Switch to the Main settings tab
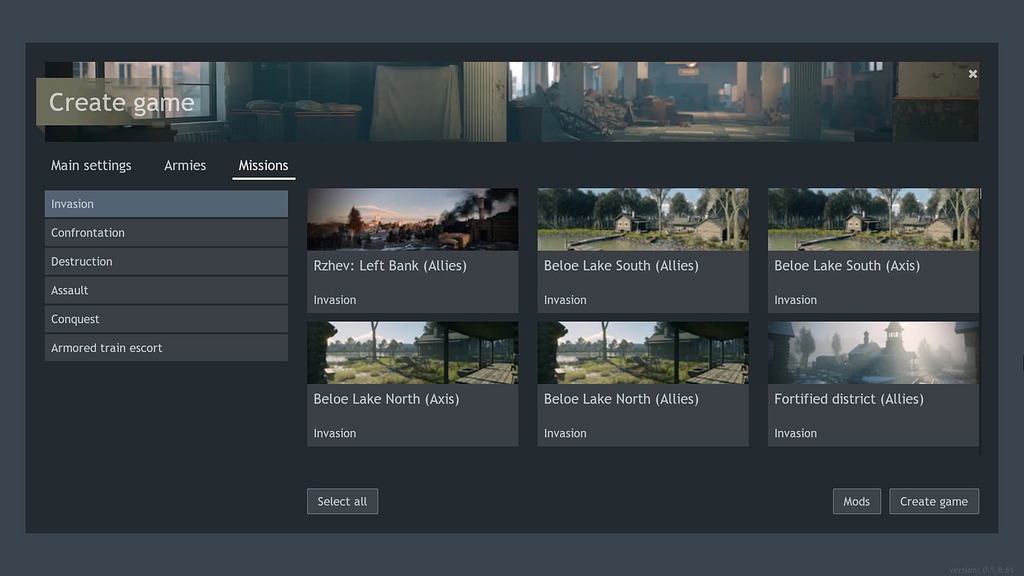The width and height of the screenshot is (1024, 576). point(91,165)
